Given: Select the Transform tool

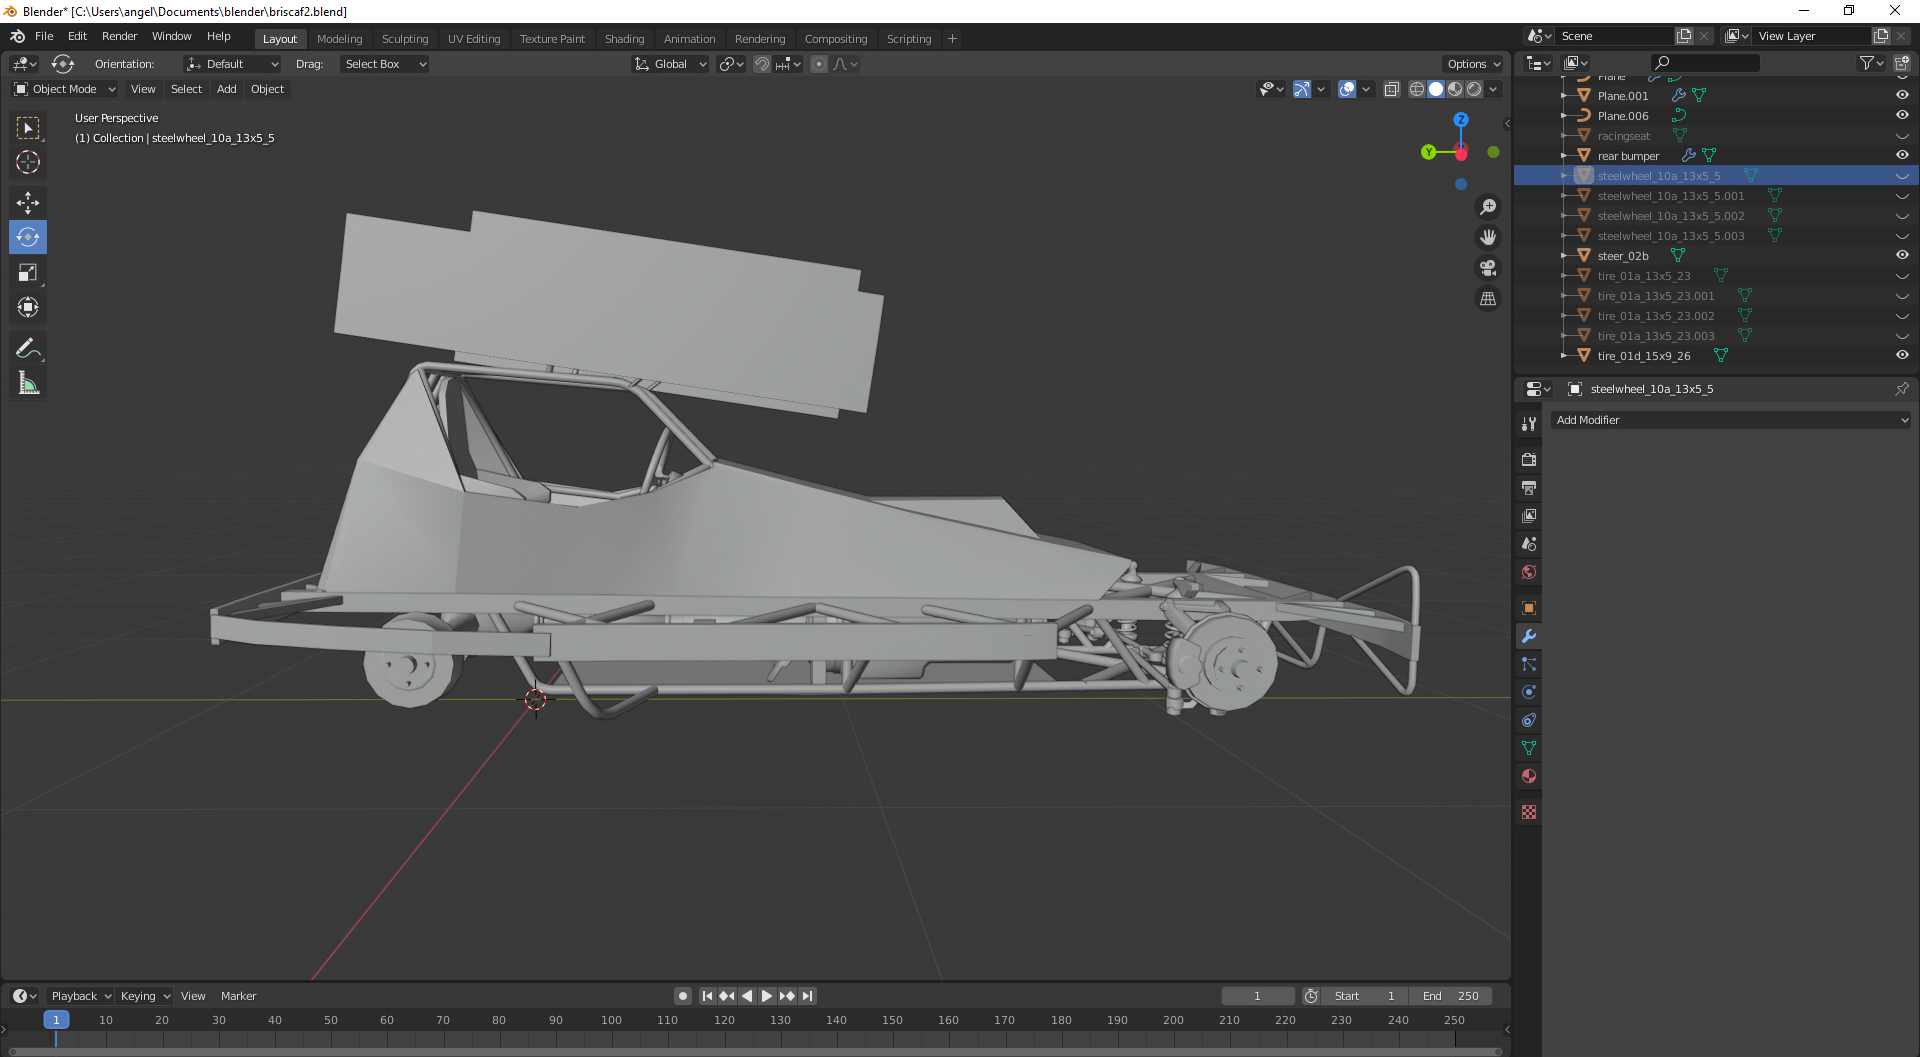Looking at the screenshot, I should click(x=28, y=307).
